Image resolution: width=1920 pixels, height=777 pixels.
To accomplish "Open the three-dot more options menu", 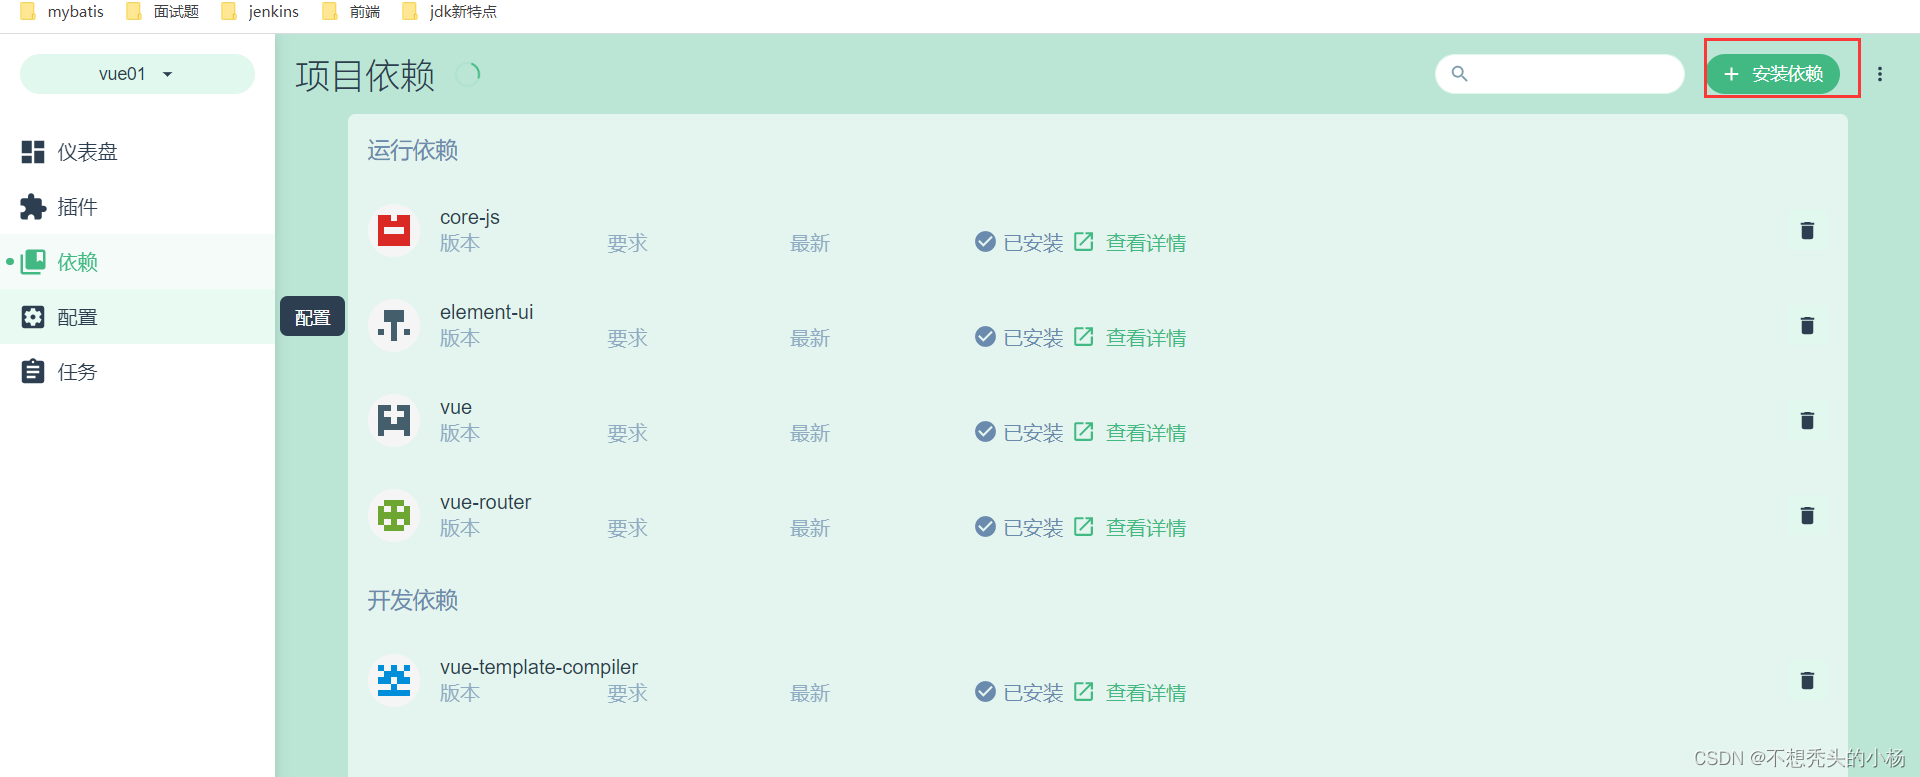I will (1880, 74).
